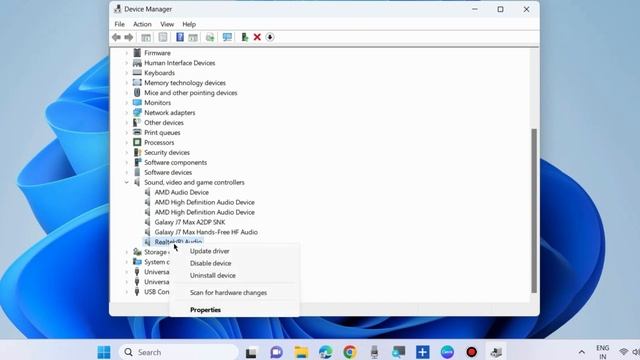Open the Canva app on taskbar
This screenshot has height=360, width=640.
tap(447, 352)
